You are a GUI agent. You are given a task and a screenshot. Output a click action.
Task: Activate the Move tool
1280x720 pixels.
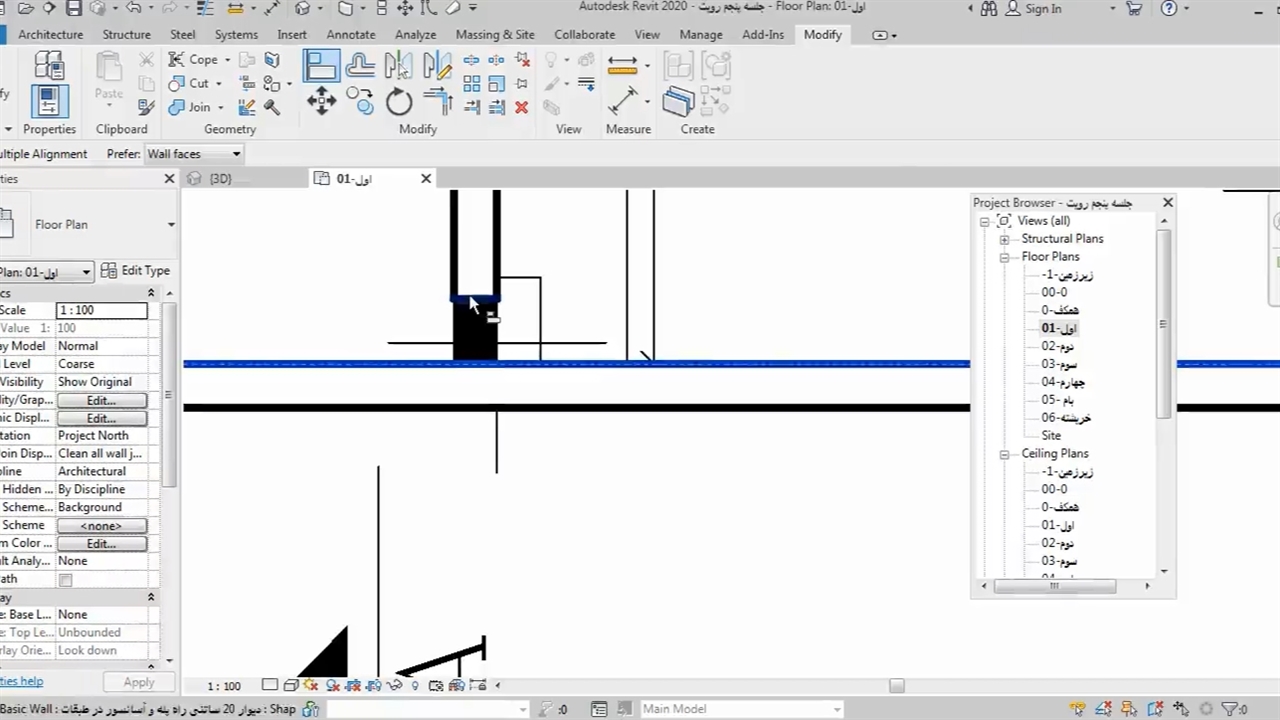(x=321, y=101)
